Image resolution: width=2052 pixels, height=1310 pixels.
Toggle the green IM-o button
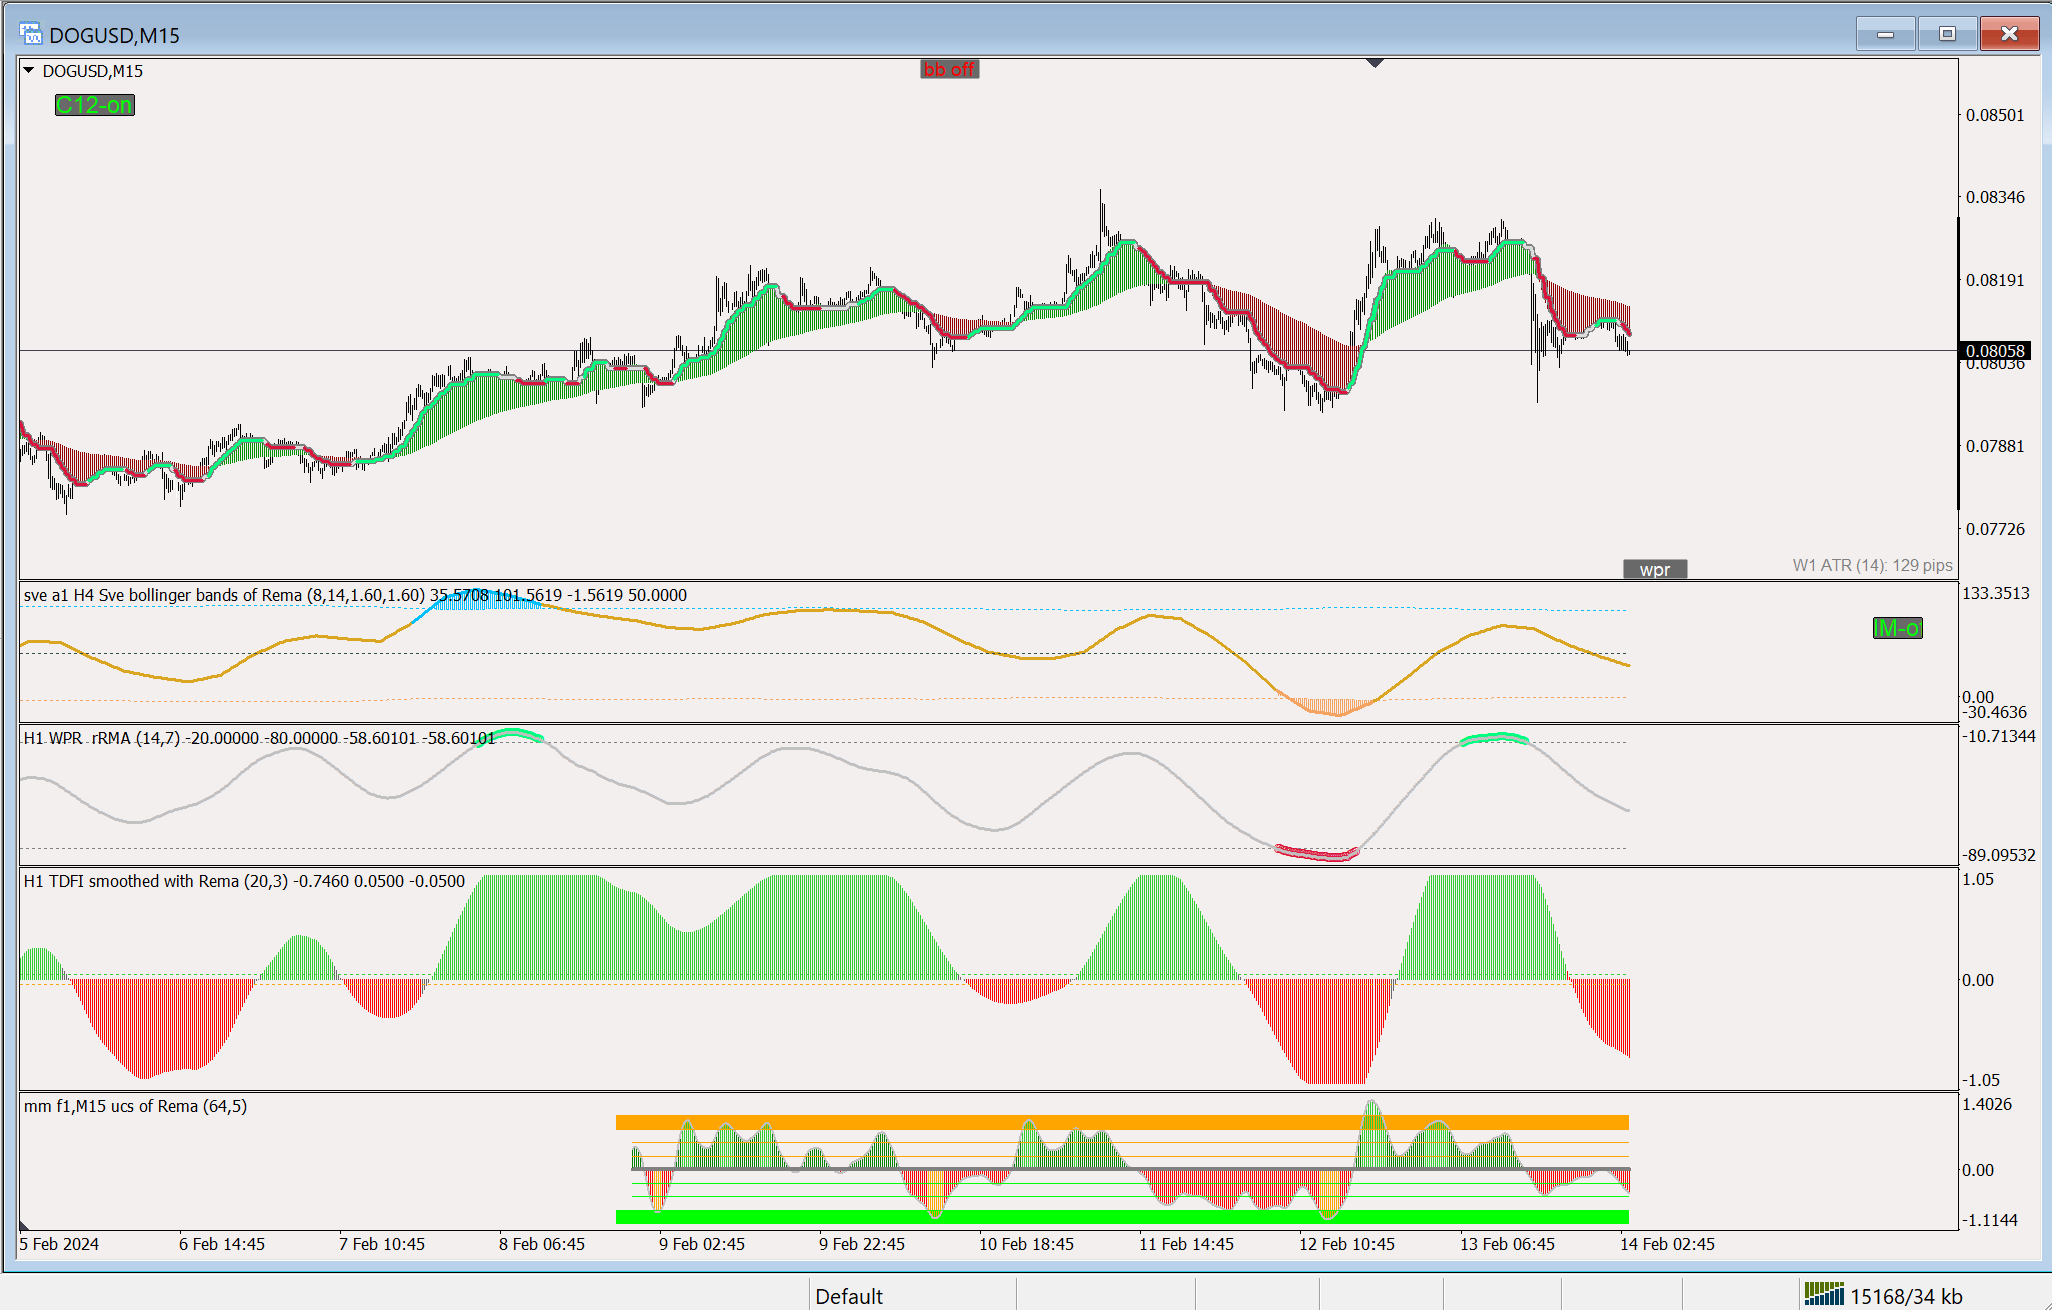coord(1896,628)
